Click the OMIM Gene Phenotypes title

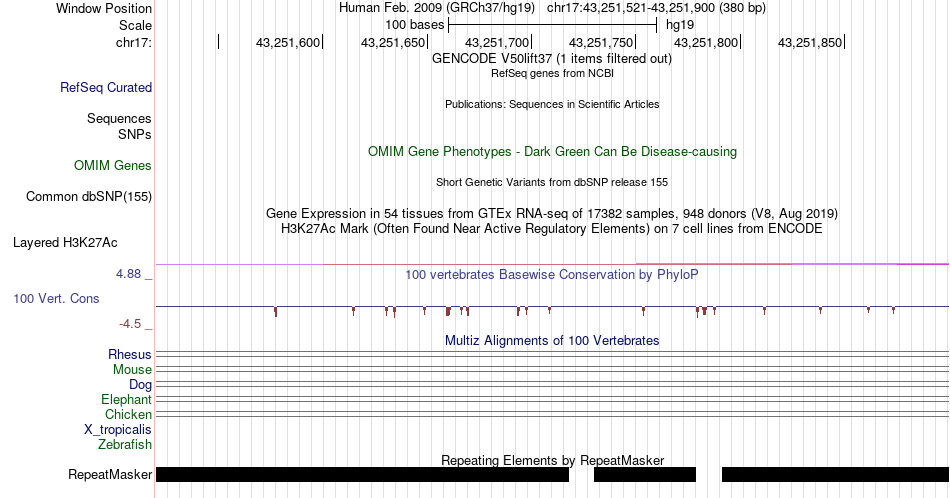coord(553,151)
